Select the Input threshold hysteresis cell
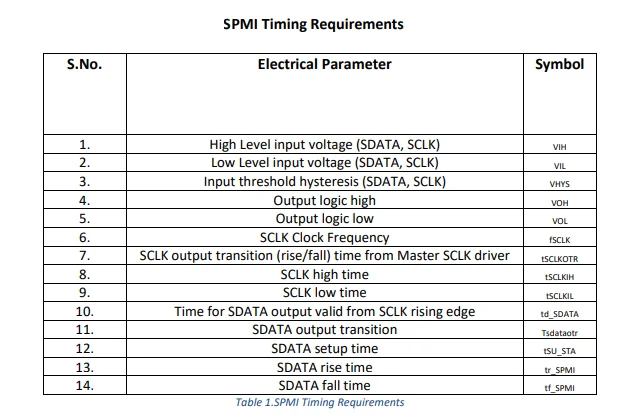This screenshot has height=418, width=642. [x=325, y=182]
